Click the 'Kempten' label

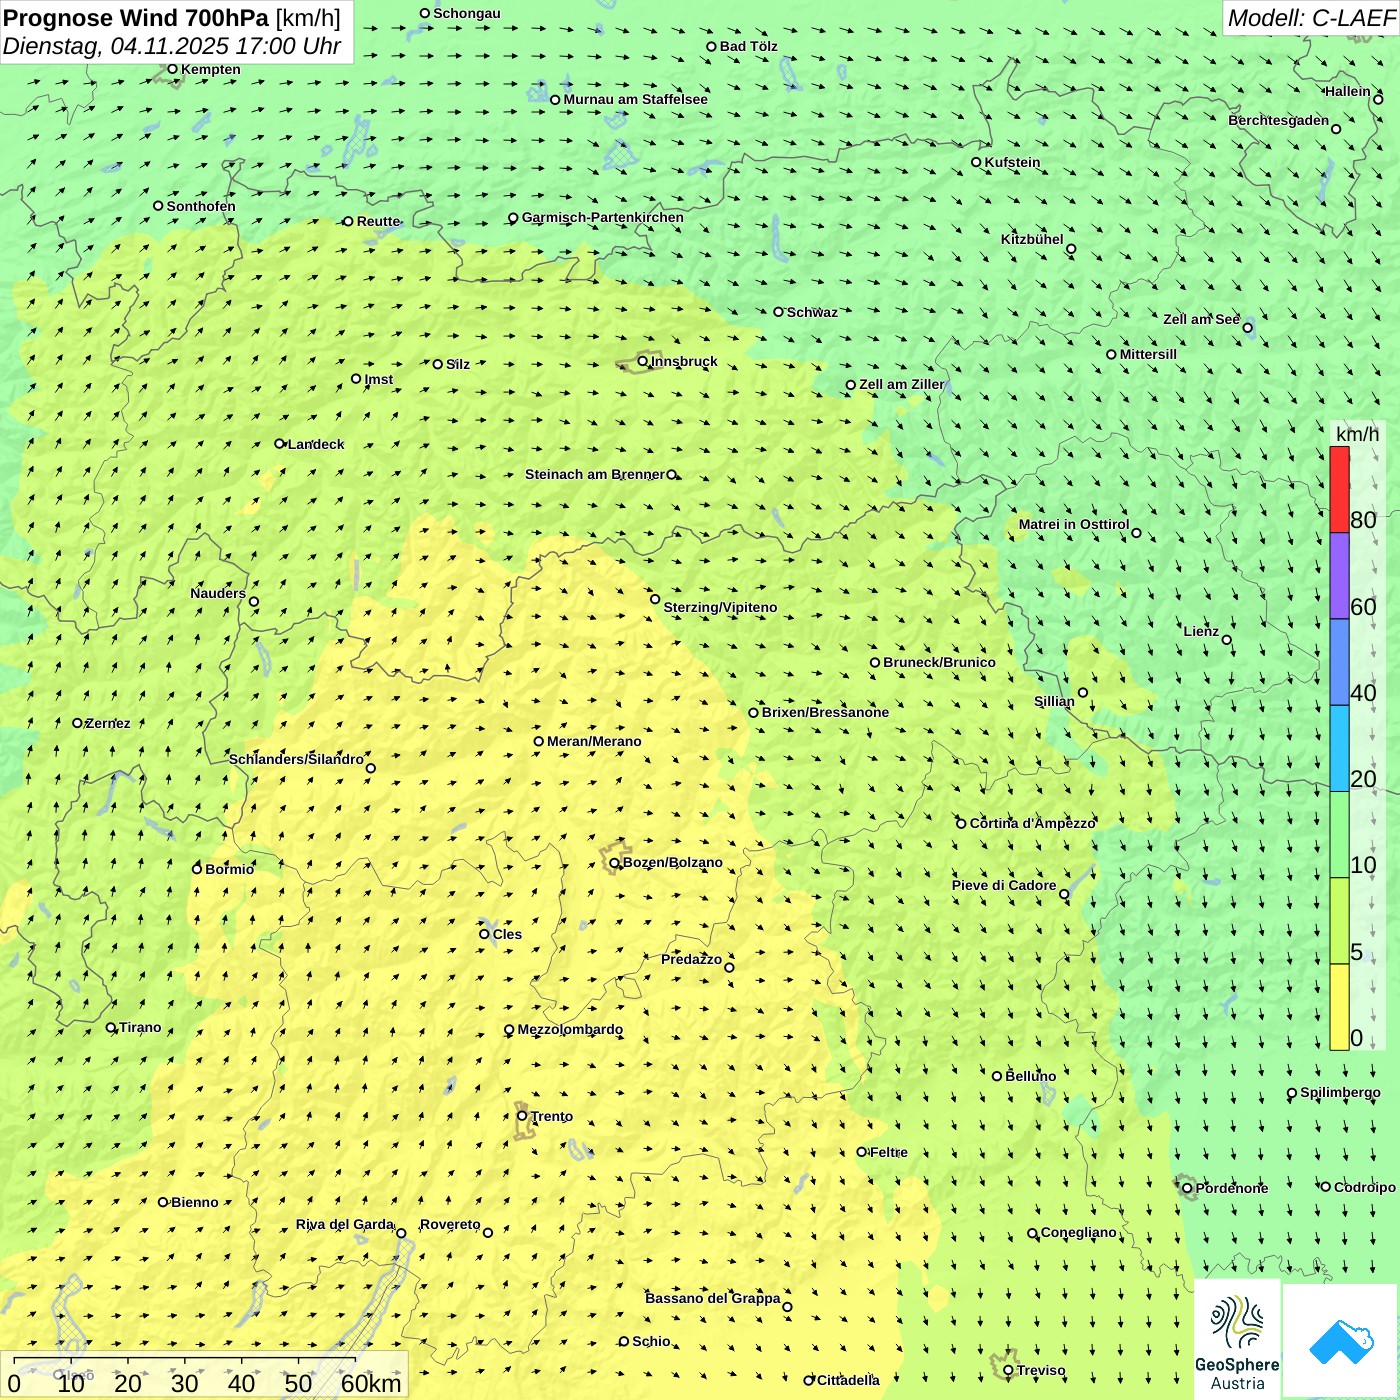(210, 69)
